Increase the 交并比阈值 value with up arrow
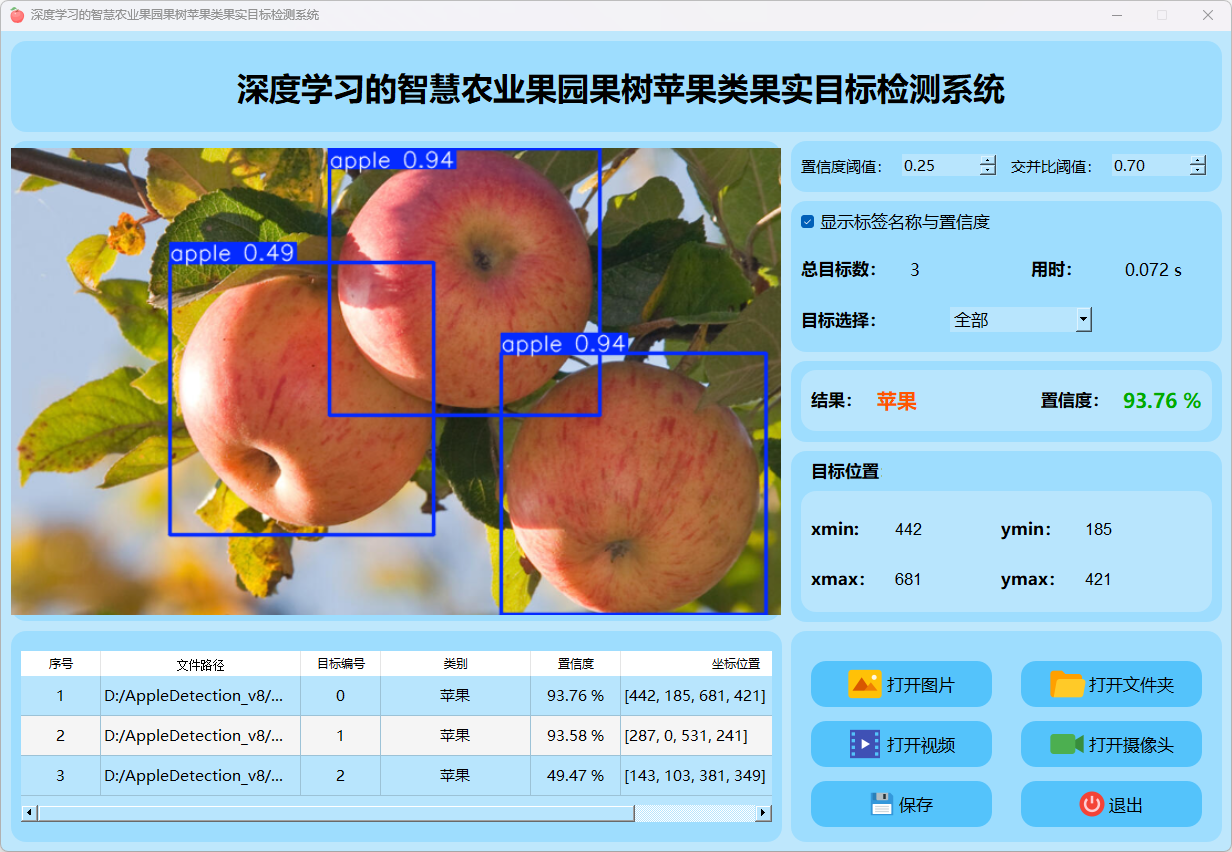 (x=1198, y=160)
